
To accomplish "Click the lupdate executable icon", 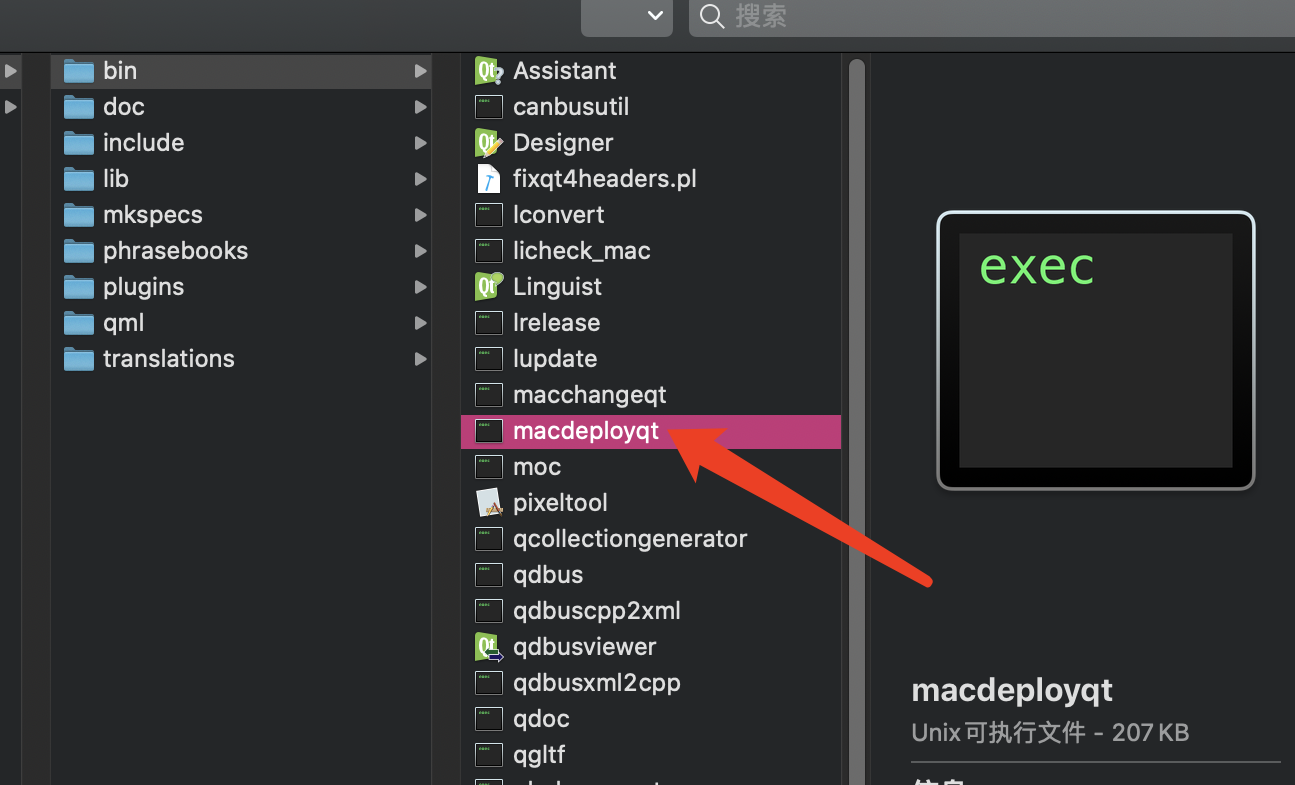I will 488,359.
